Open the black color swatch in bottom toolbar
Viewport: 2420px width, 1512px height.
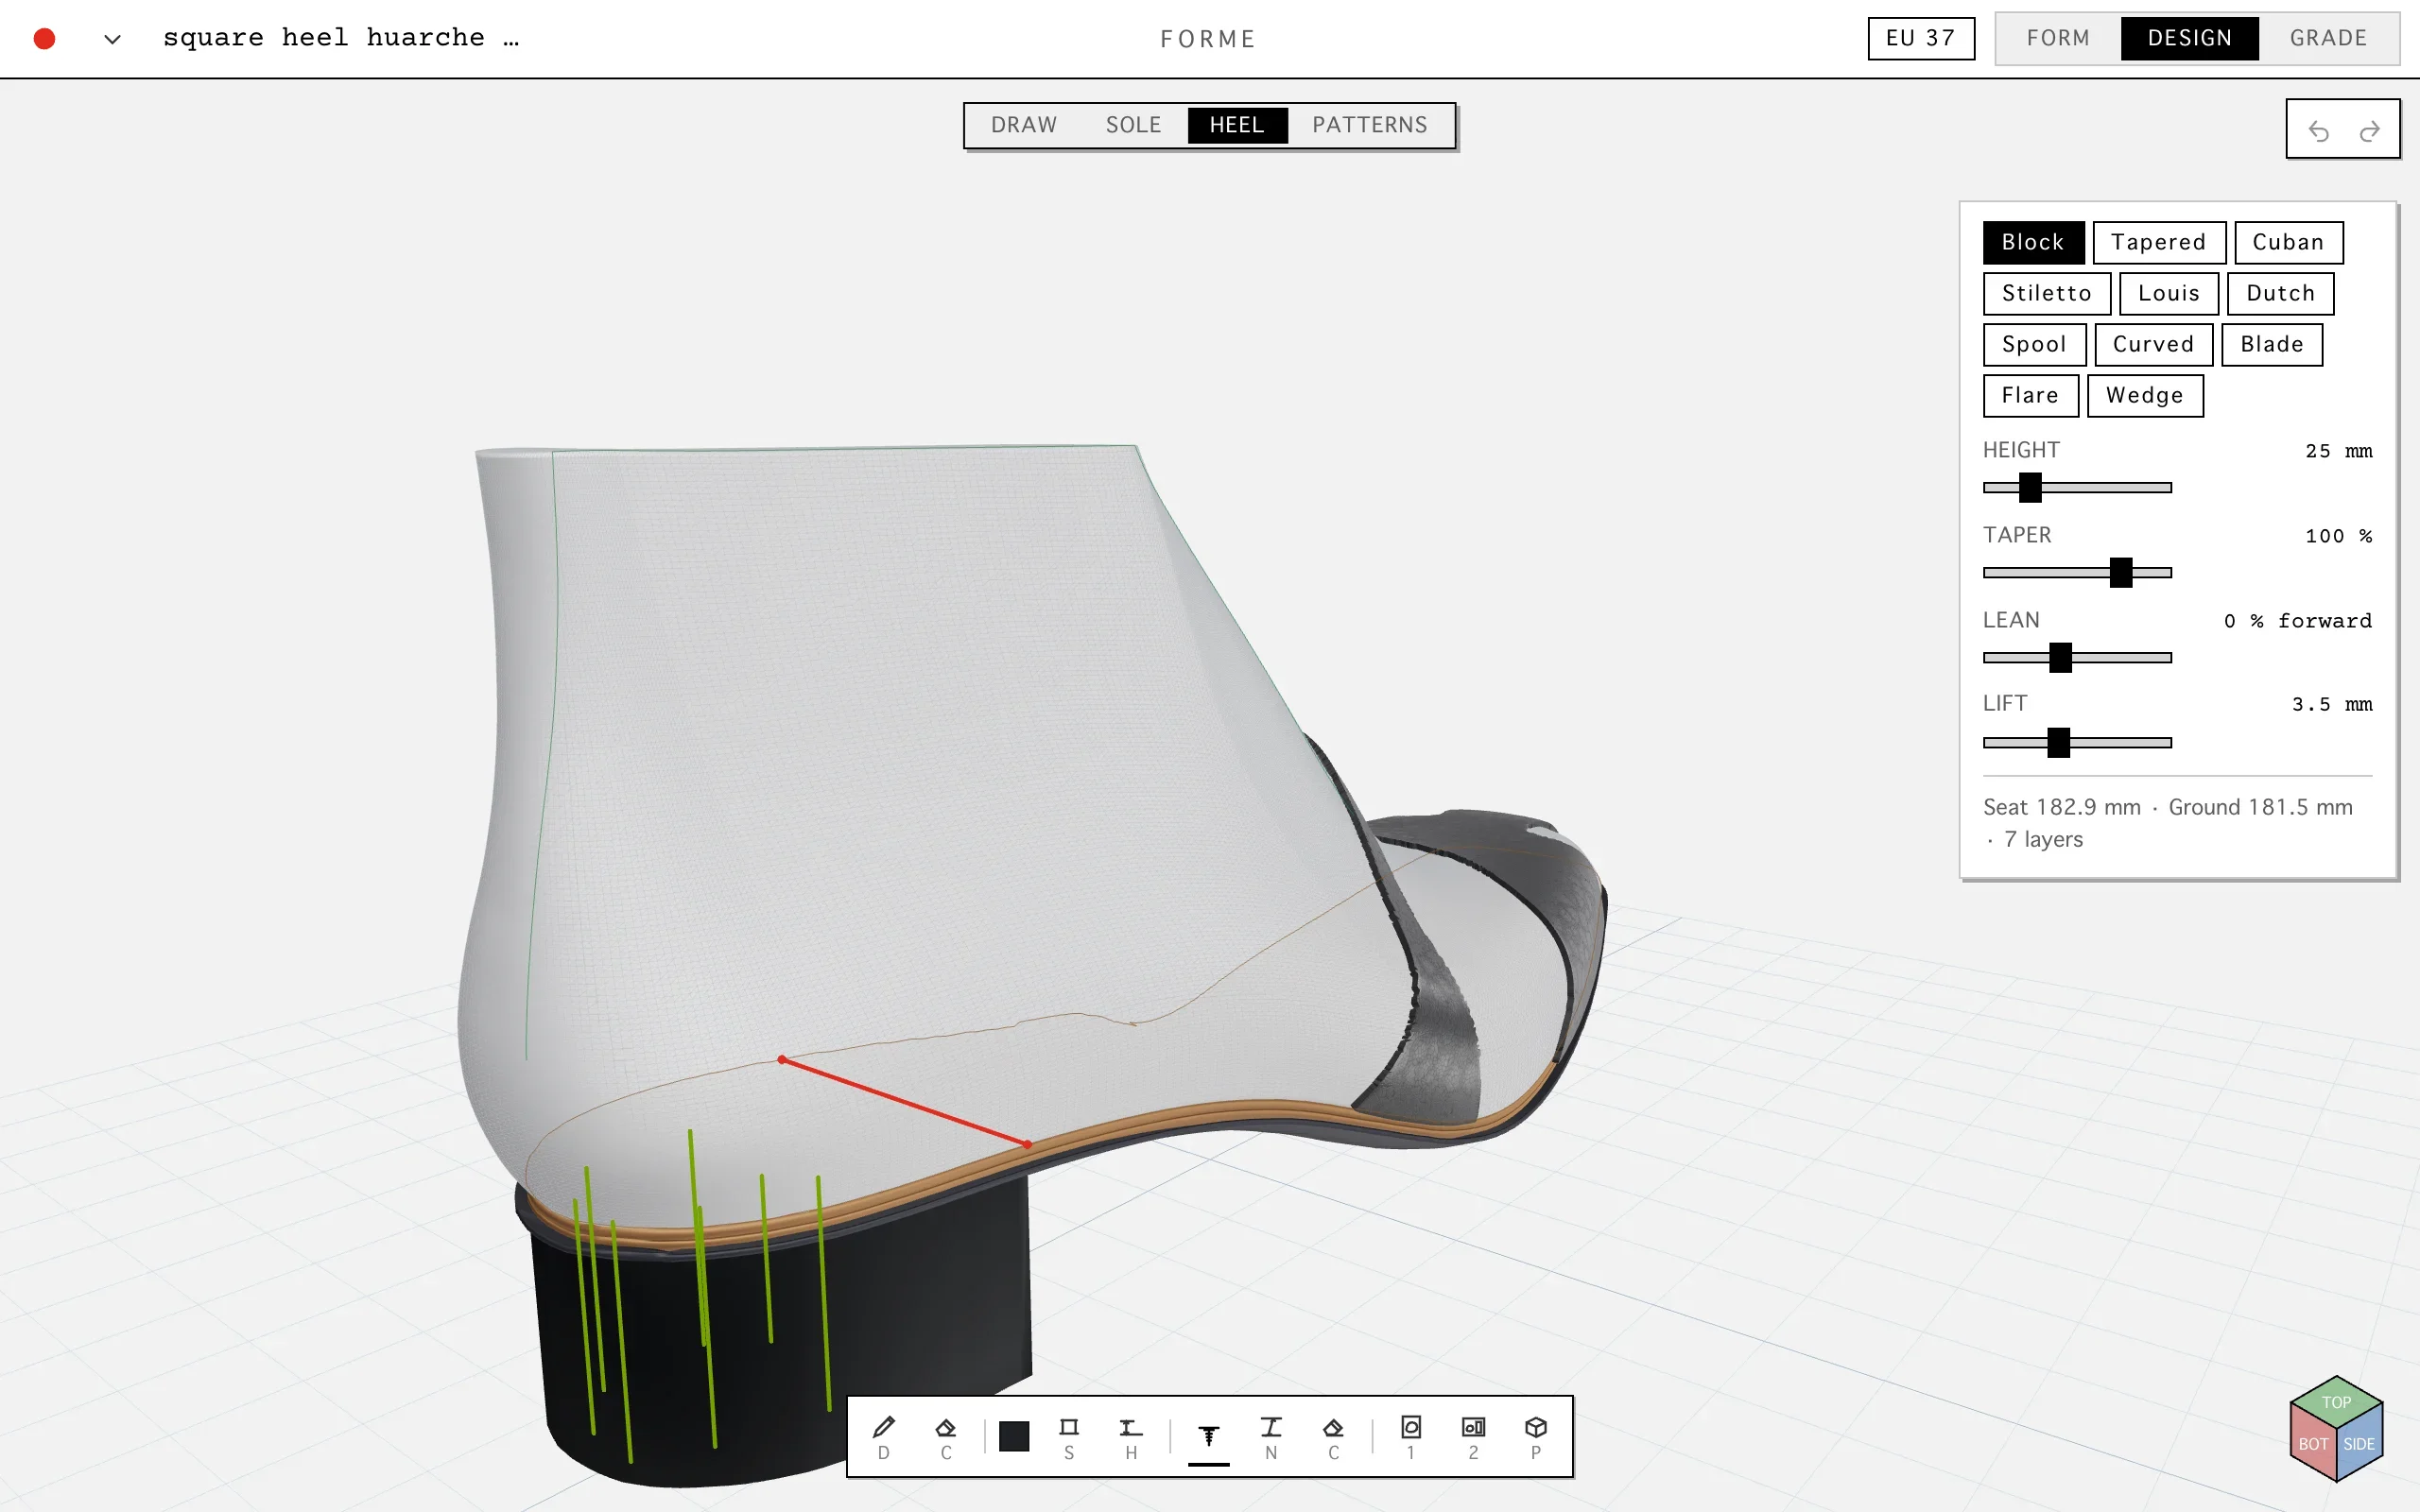pyautogui.click(x=1014, y=1436)
